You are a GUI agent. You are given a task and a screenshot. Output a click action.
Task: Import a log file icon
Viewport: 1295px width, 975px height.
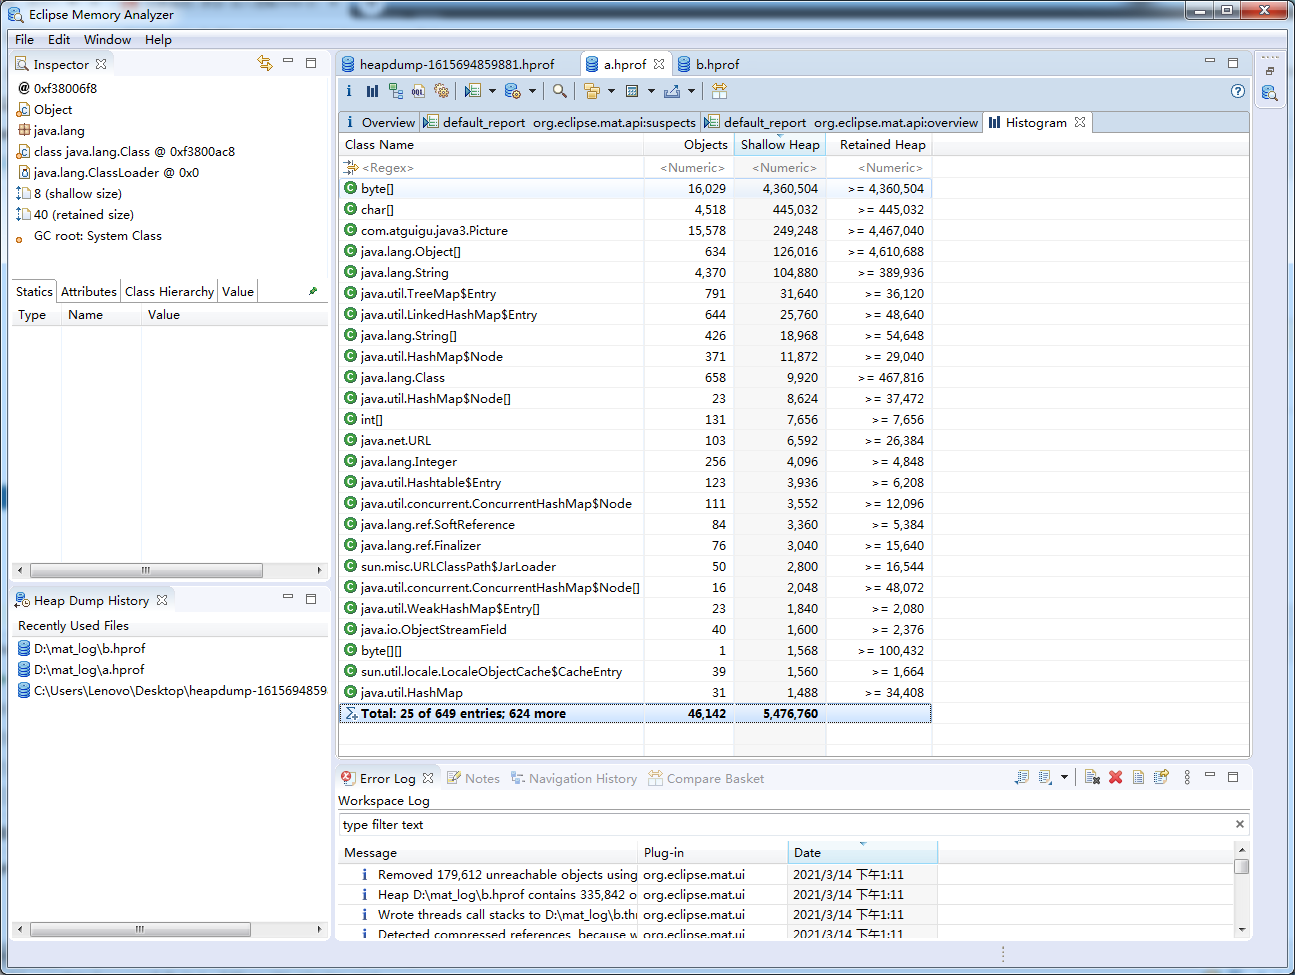(x=1045, y=777)
